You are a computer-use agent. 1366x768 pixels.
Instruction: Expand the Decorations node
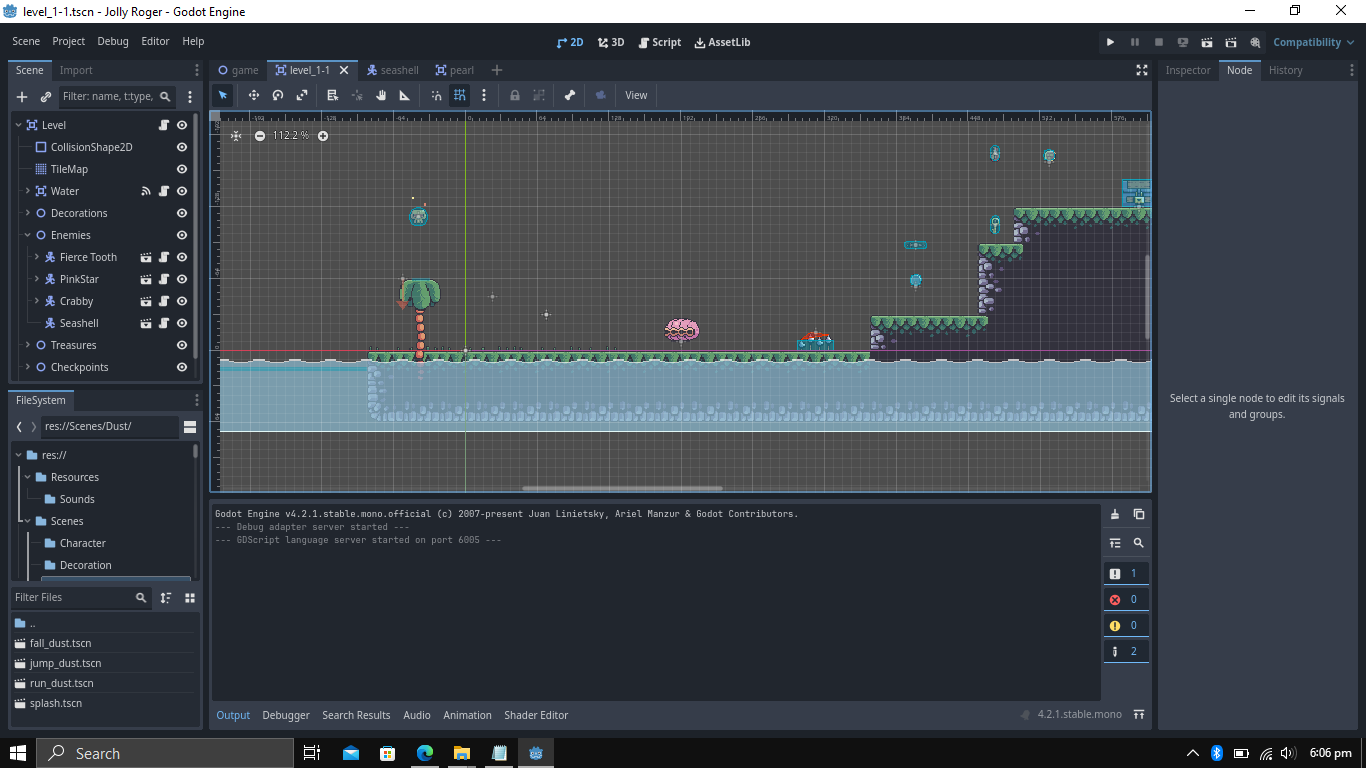(27, 213)
